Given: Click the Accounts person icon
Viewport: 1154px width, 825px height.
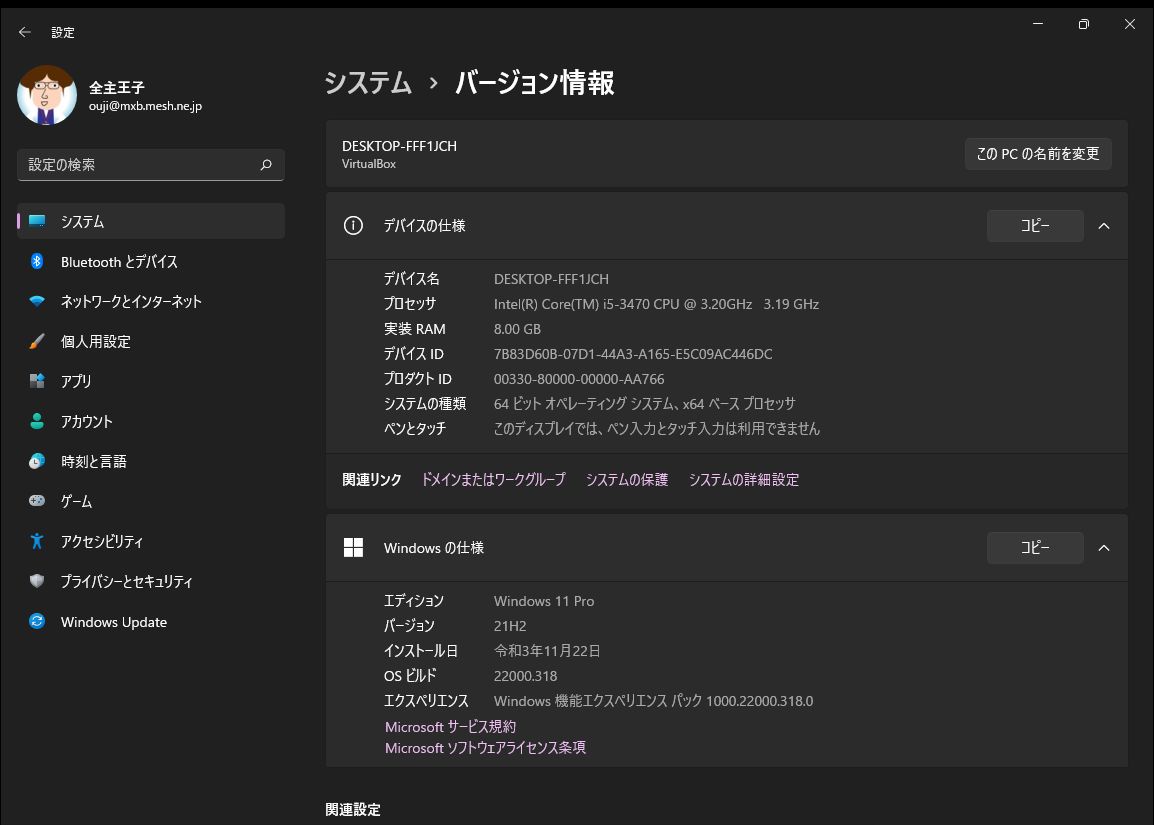Looking at the screenshot, I should 37,421.
